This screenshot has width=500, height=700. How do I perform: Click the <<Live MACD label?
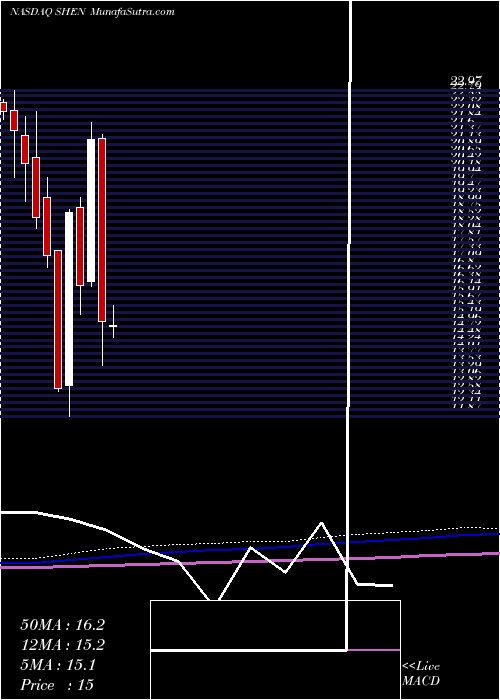421,674
